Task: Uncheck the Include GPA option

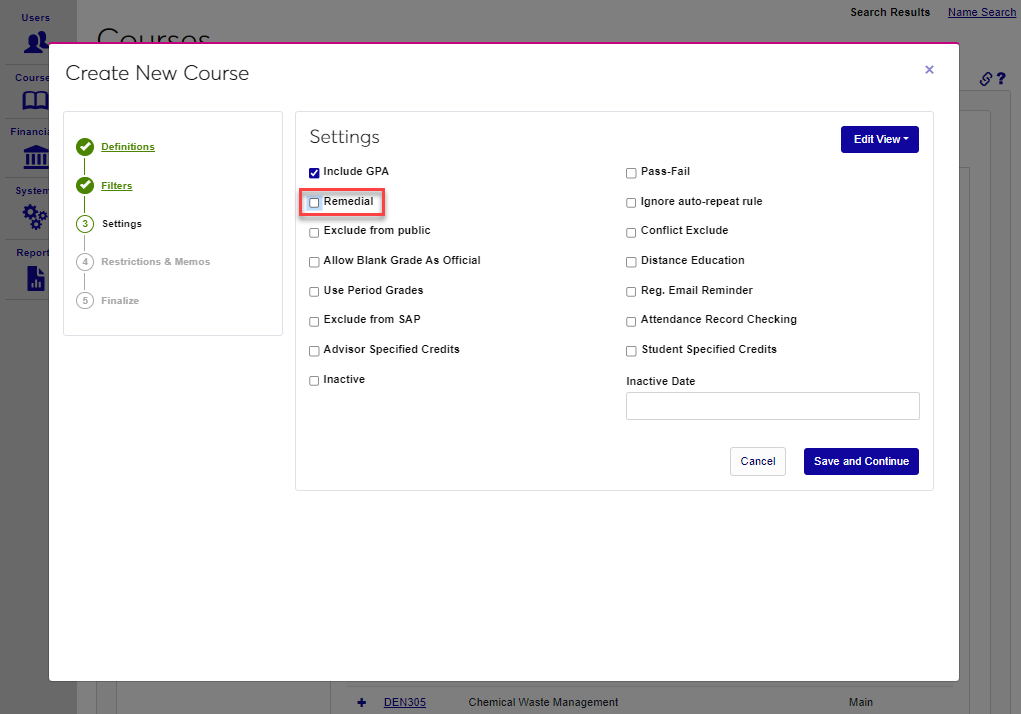Action: pyautogui.click(x=314, y=172)
